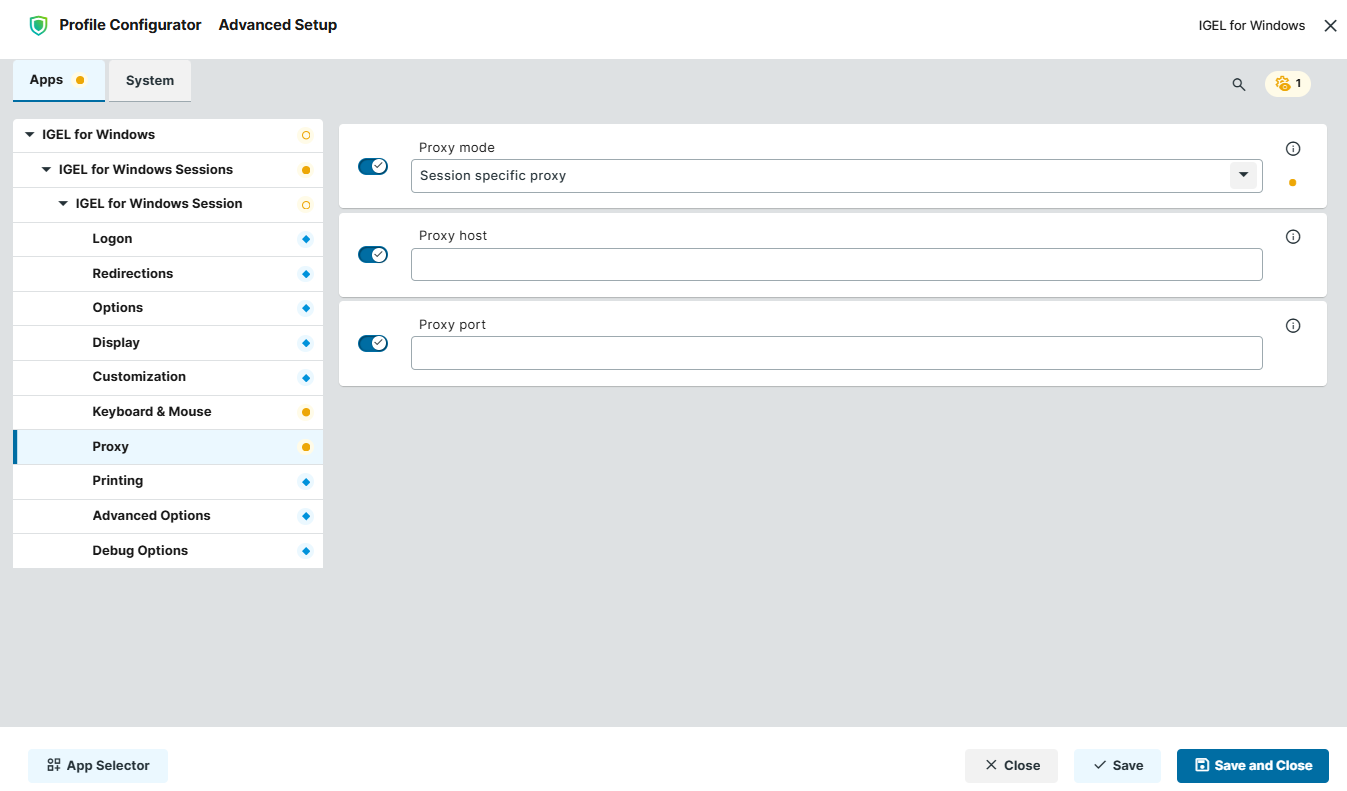
Task: Open info tooltip for Proxy host
Action: (1293, 236)
